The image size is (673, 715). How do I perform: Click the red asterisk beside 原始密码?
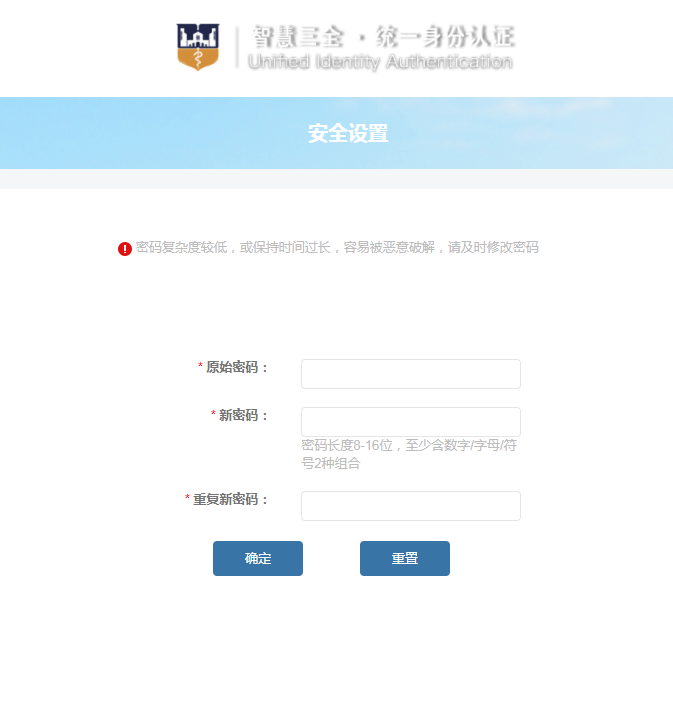200,367
